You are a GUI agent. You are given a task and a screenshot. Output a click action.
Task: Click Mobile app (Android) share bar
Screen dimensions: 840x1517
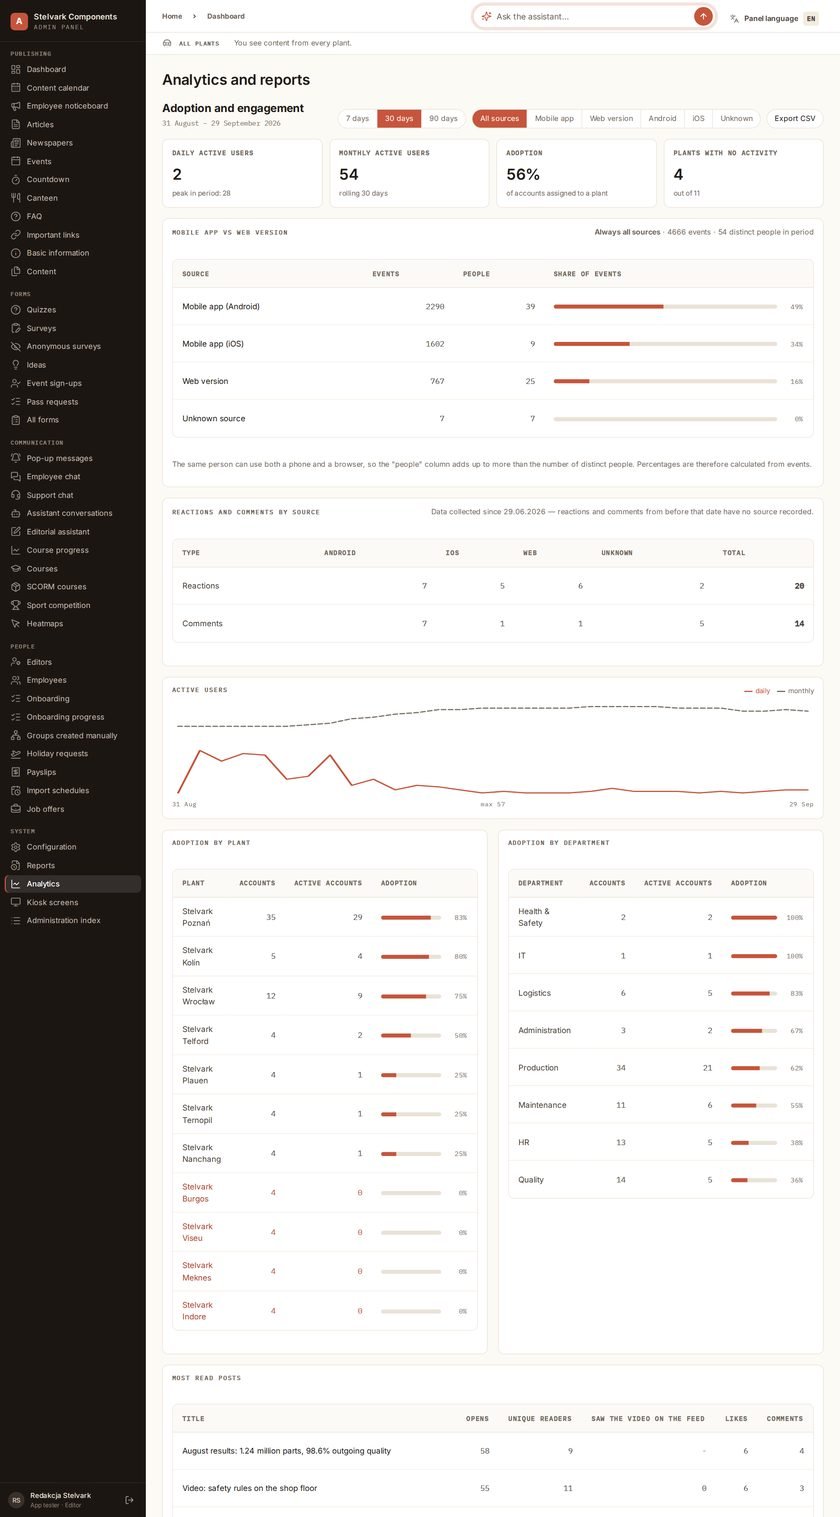click(665, 306)
